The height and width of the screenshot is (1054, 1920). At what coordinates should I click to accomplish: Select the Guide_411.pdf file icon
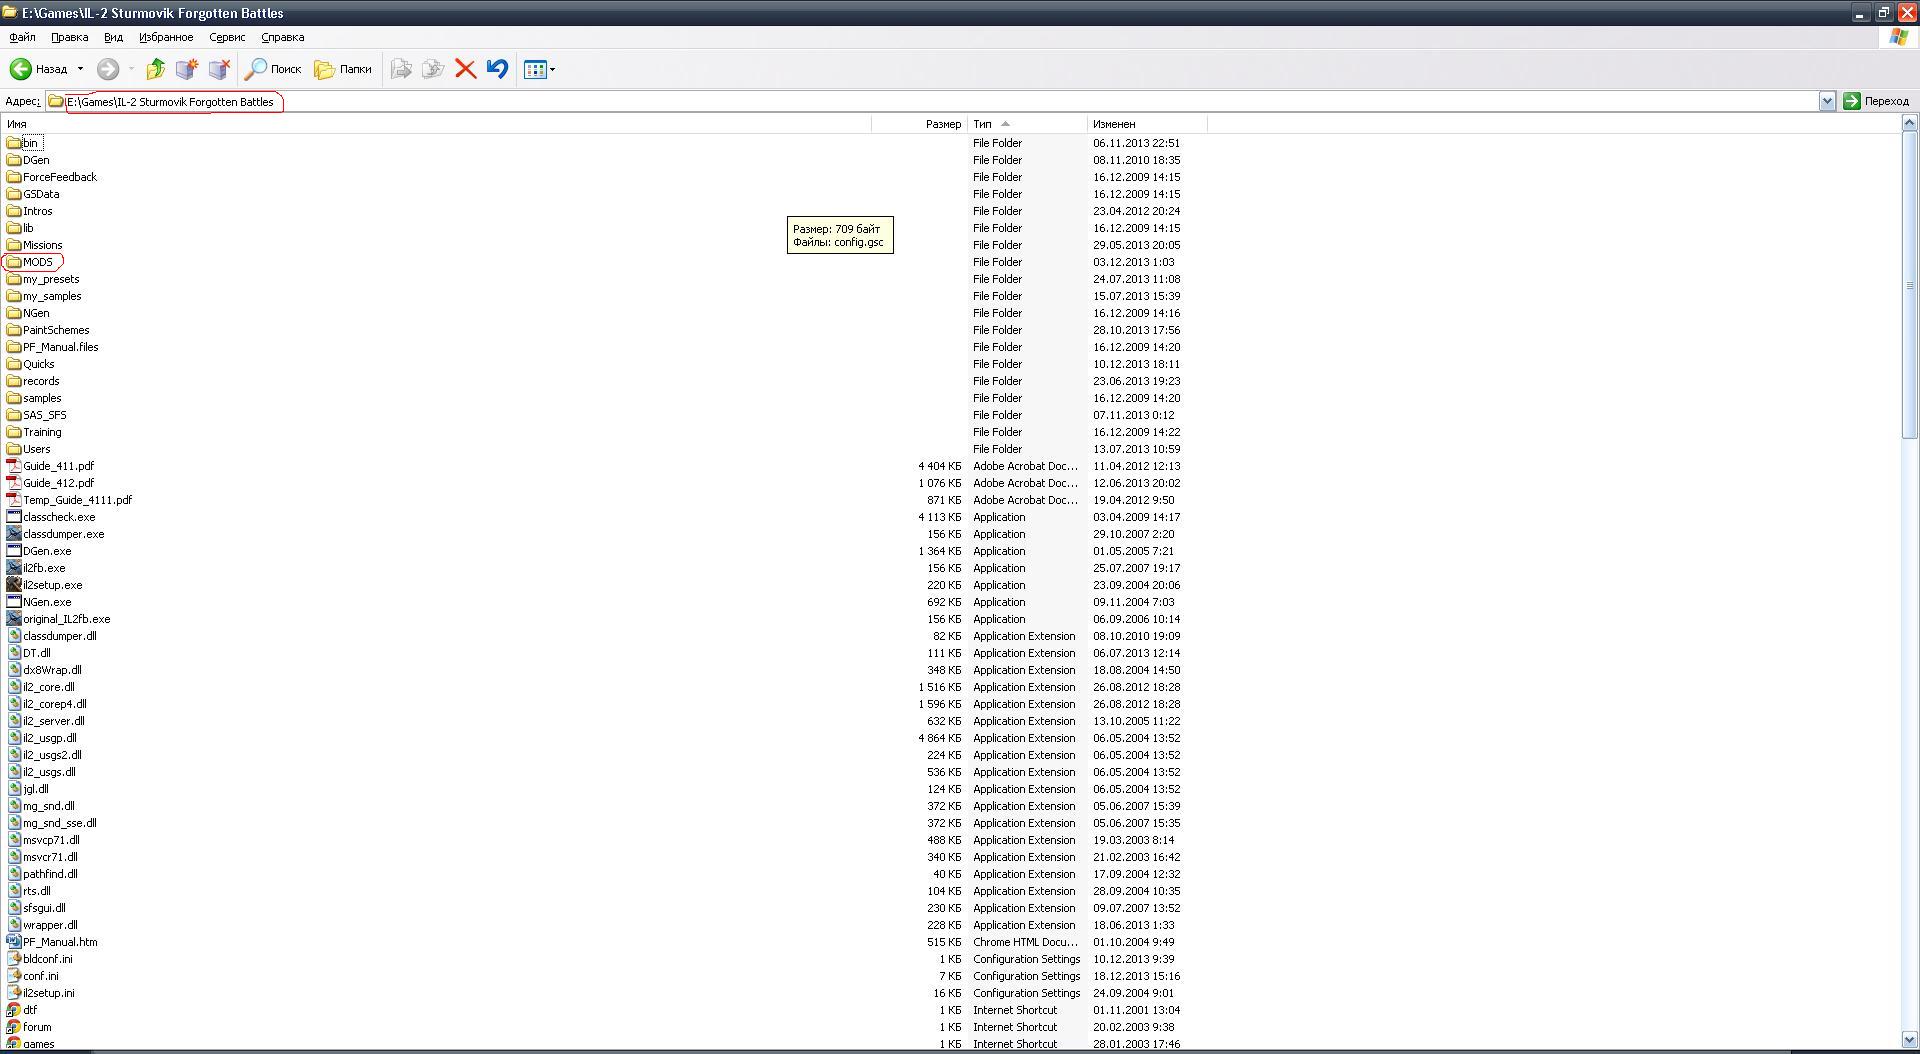click(14, 466)
